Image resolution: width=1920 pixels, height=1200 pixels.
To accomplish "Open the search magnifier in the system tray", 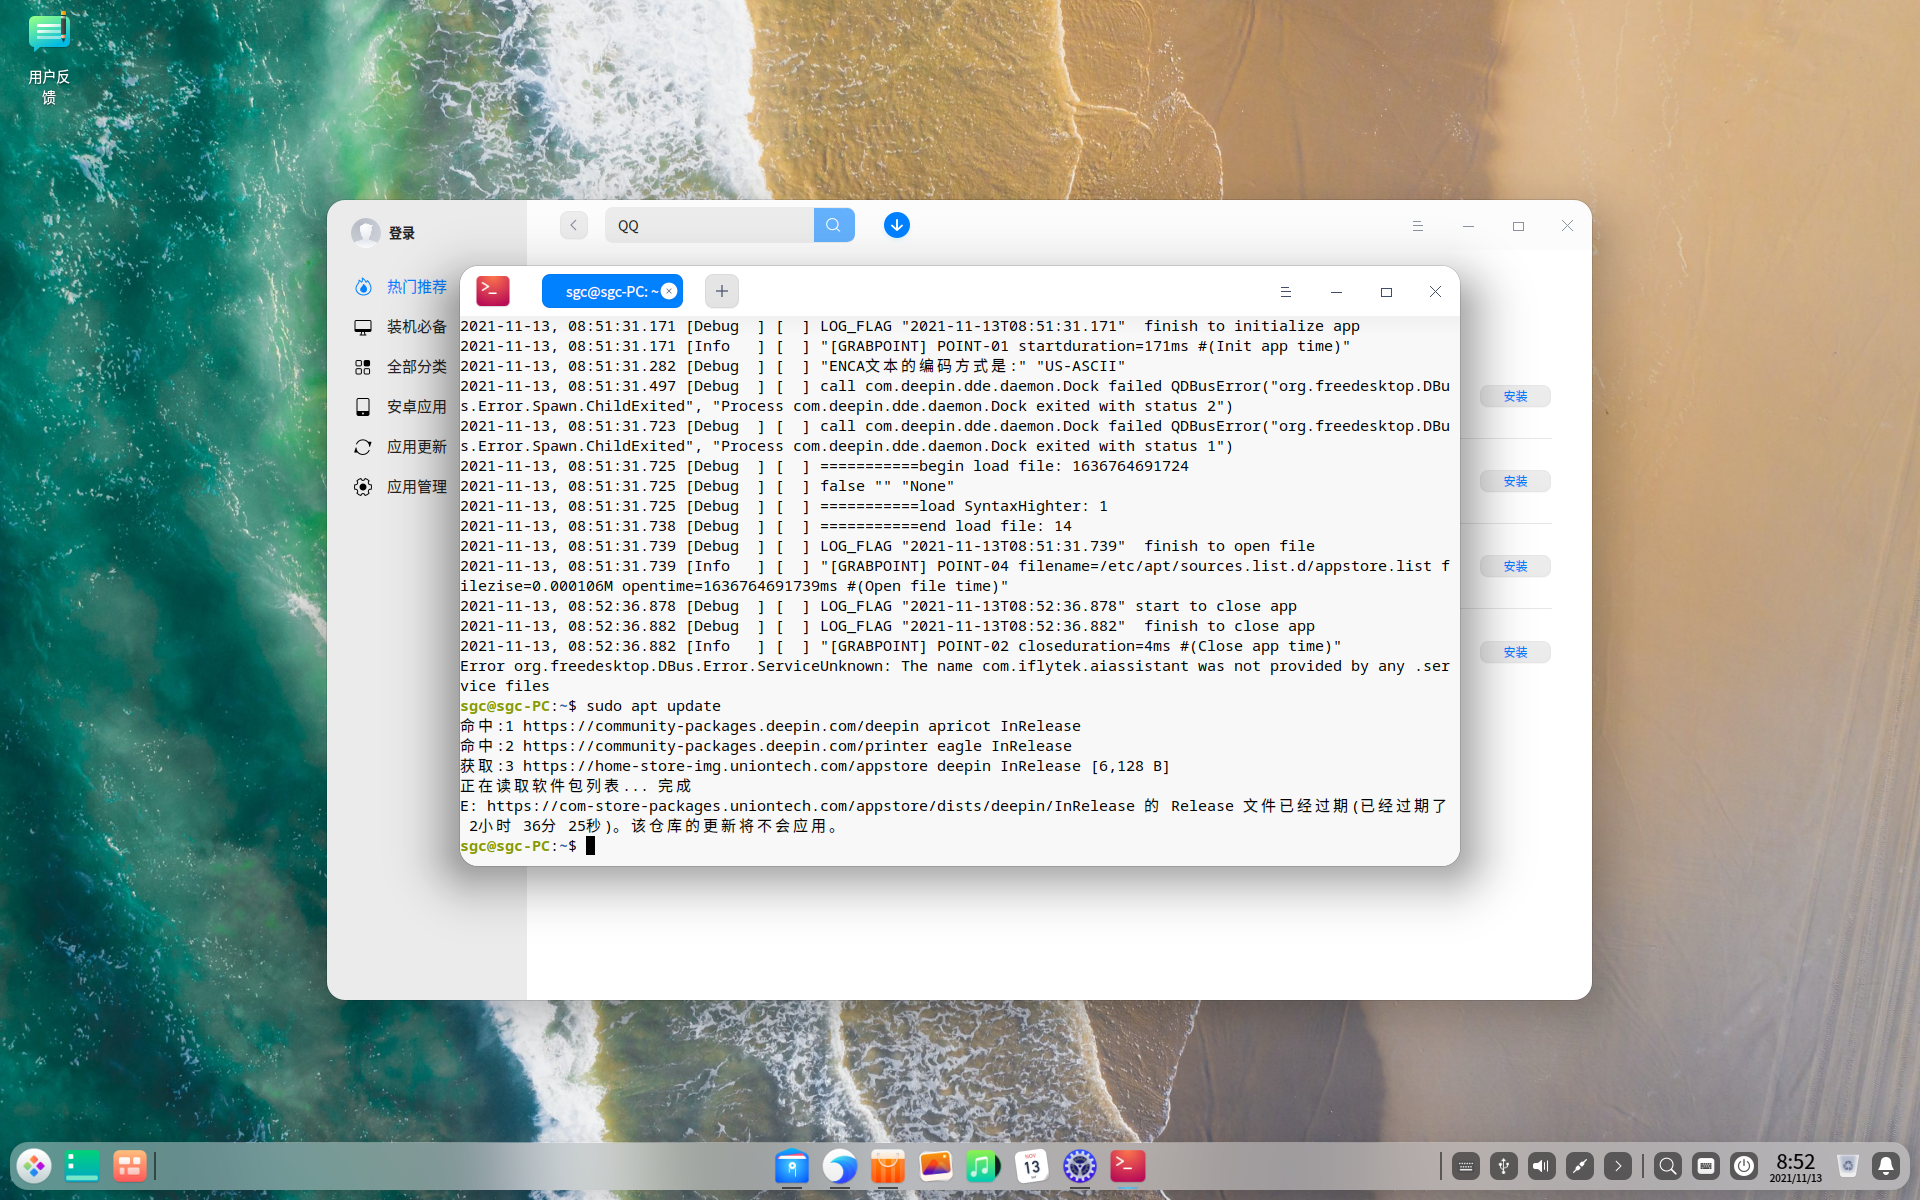I will (1667, 1166).
